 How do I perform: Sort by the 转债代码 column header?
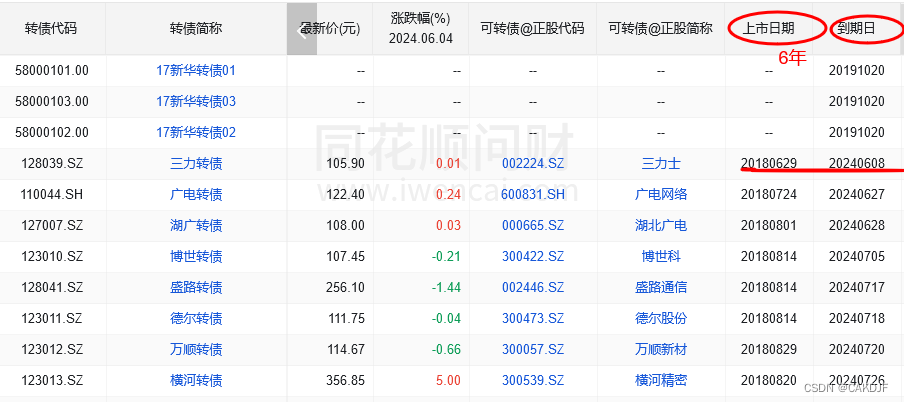point(51,29)
